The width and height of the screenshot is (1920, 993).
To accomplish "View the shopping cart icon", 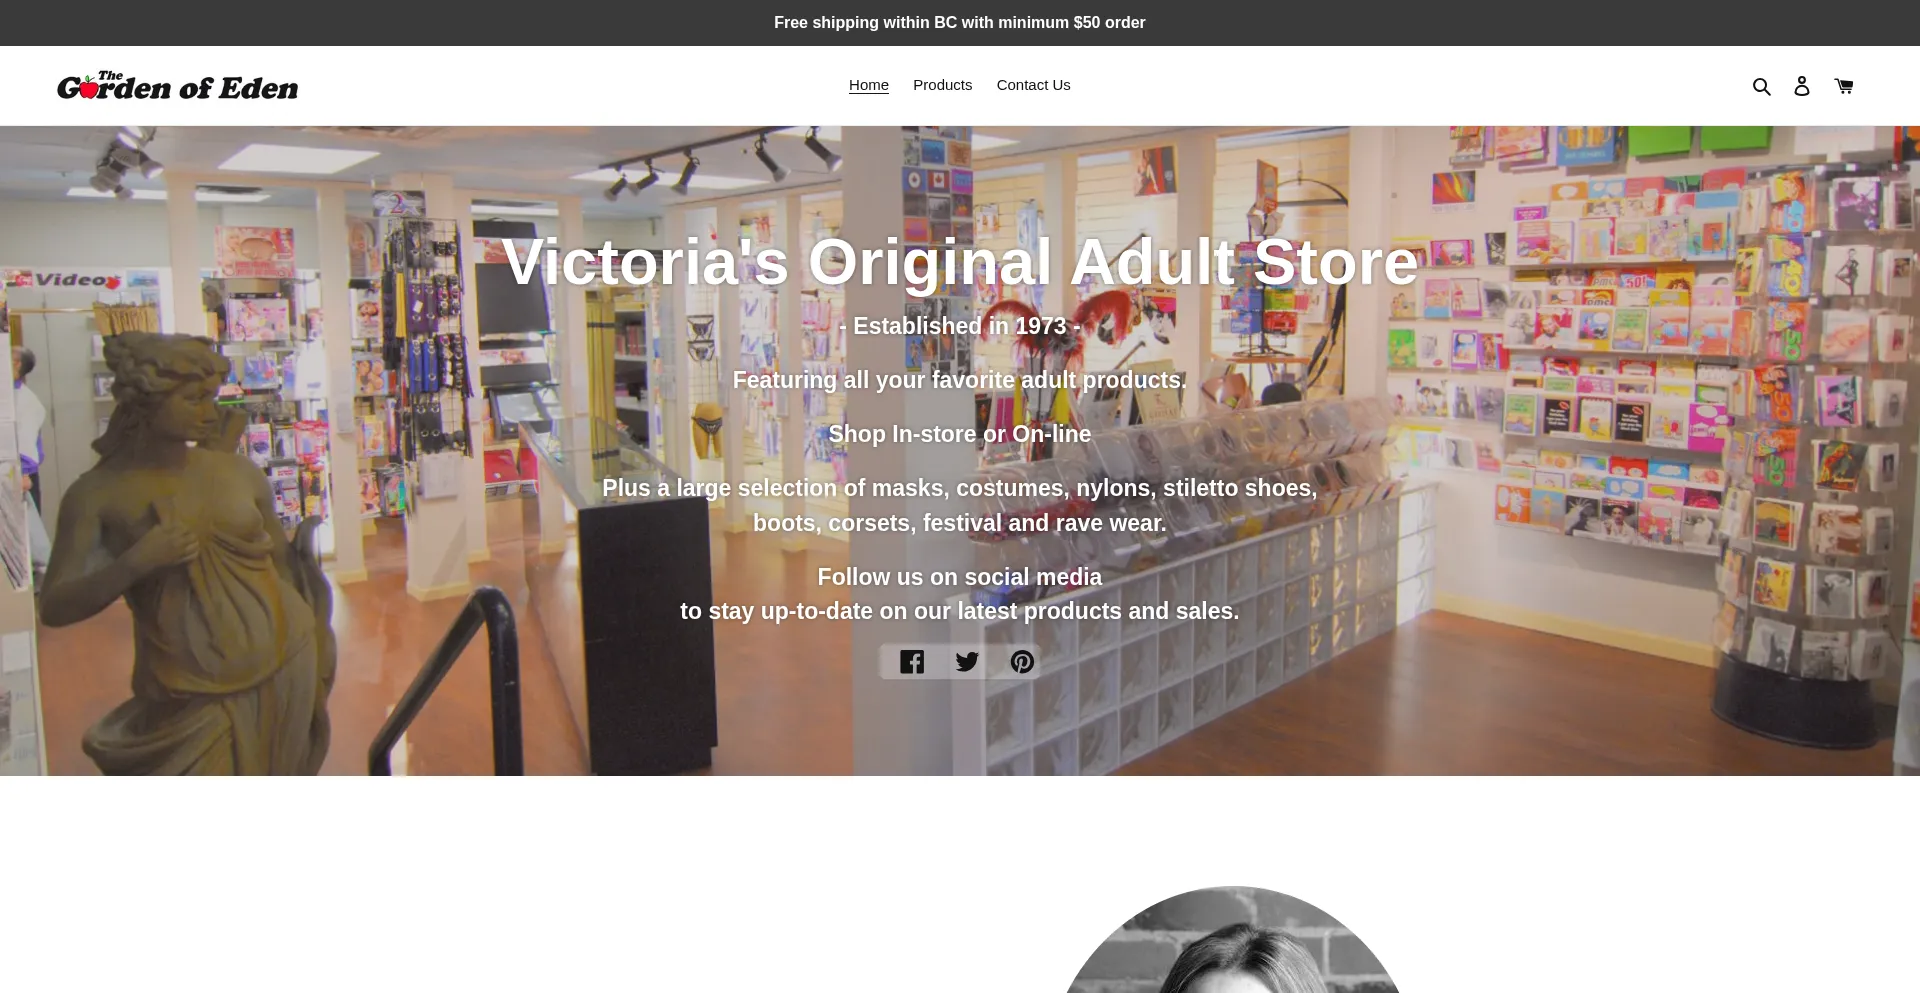I will [1844, 86].
